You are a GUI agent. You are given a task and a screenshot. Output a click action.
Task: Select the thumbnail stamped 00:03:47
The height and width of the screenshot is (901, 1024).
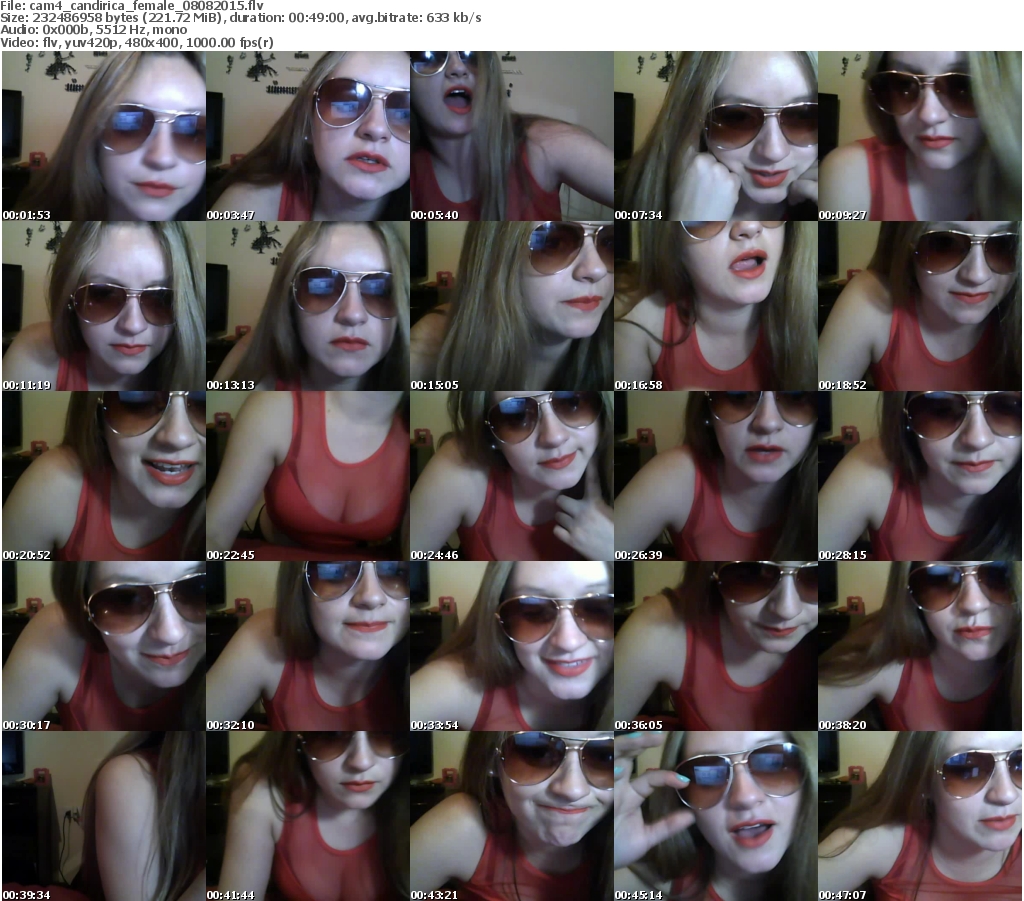pyautogui.click(x=308, y=136)
